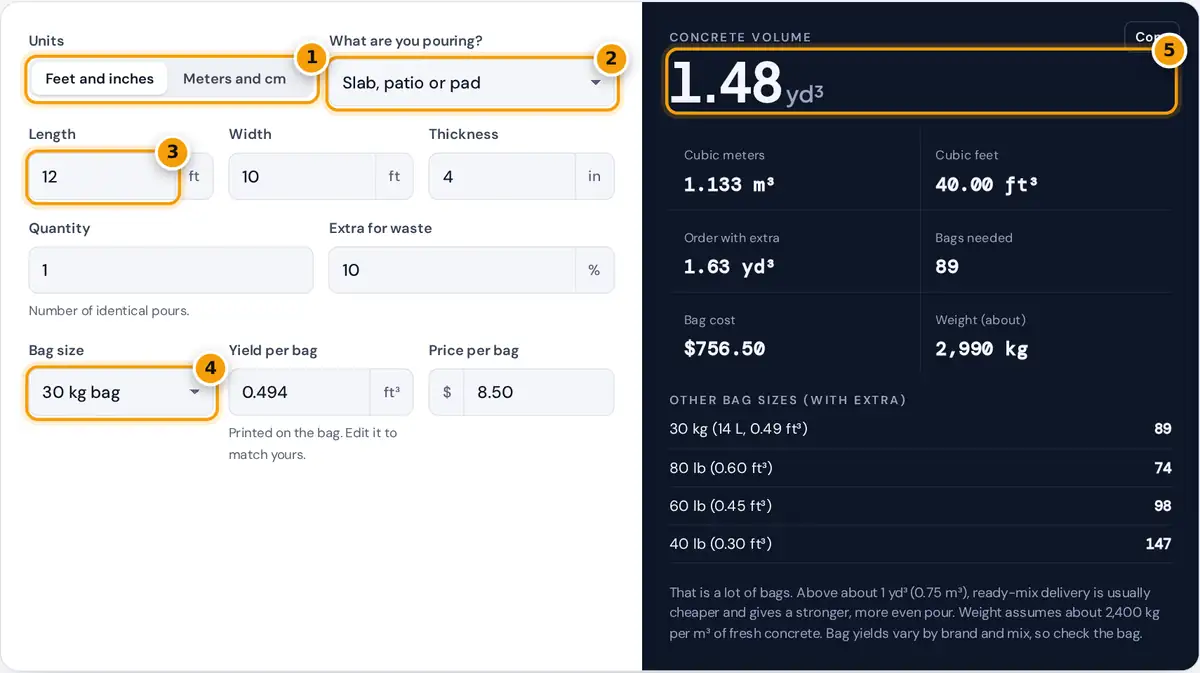Click the Copy button in results panel
The height and width of the screenshot is (673, 1200).
click(1152, 36)
